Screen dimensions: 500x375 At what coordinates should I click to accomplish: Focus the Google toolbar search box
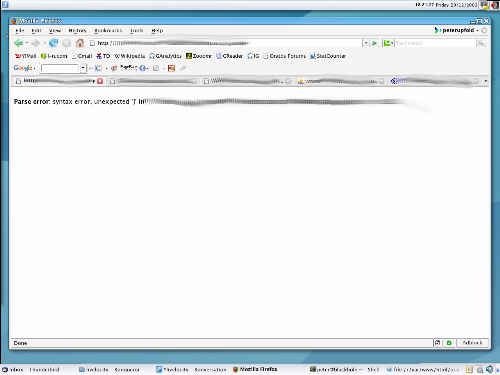pos(60,68)
